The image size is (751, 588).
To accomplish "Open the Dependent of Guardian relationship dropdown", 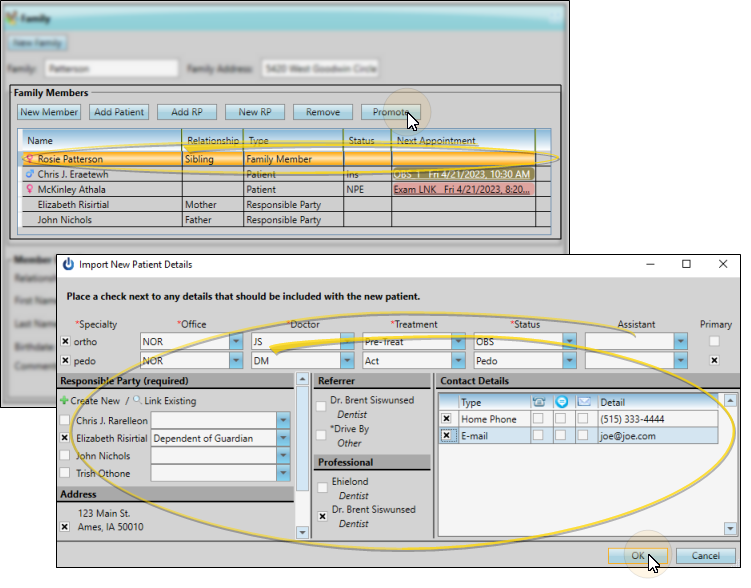I will pyautogui.click(x=283, y=438).
